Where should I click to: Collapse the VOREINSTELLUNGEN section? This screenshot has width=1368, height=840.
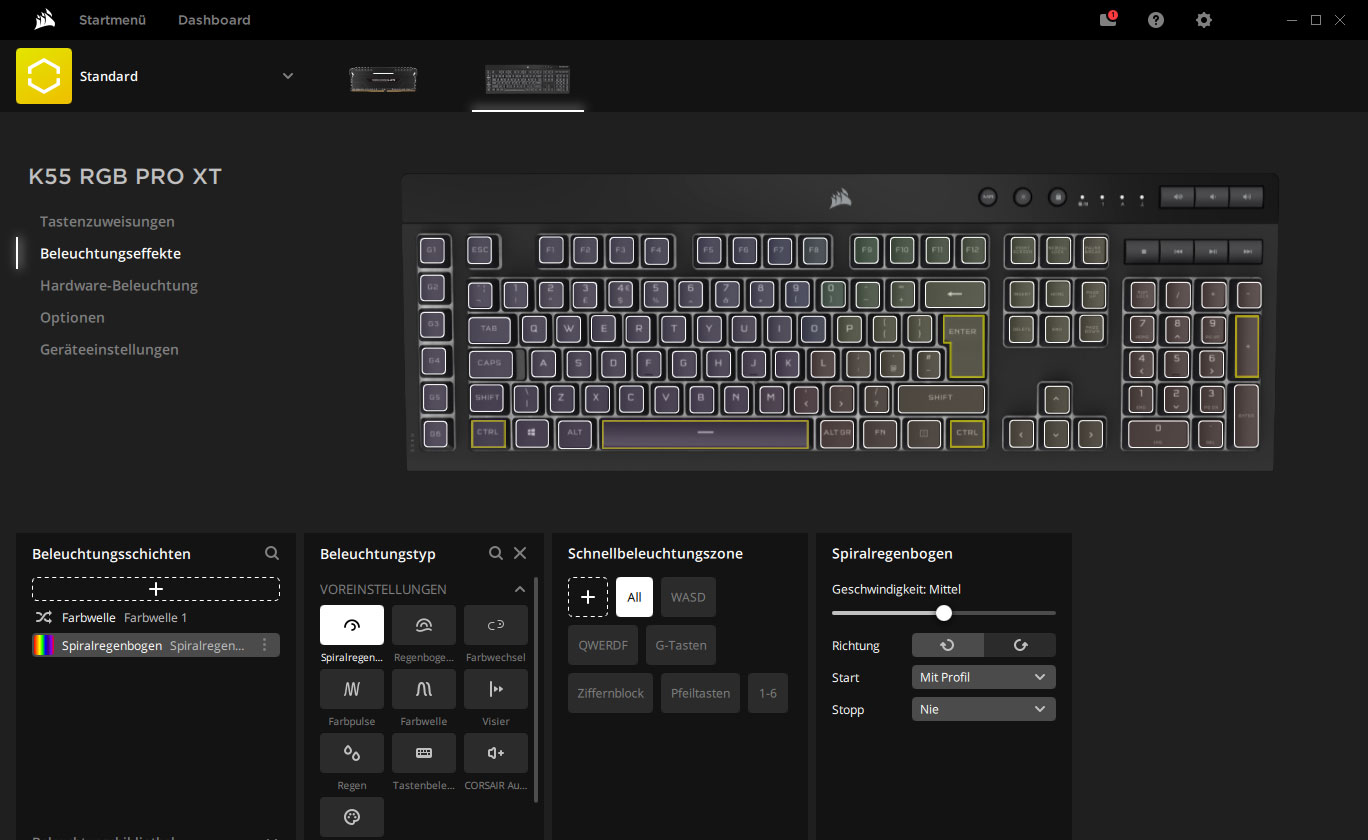(x=520, y=589)
